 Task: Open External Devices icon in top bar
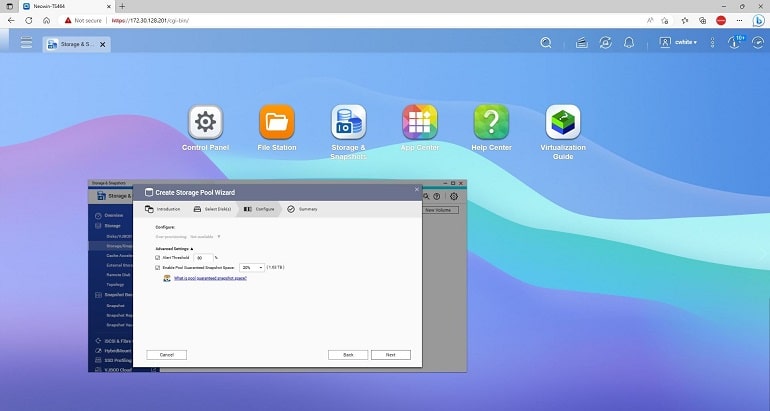pos(605,43)
